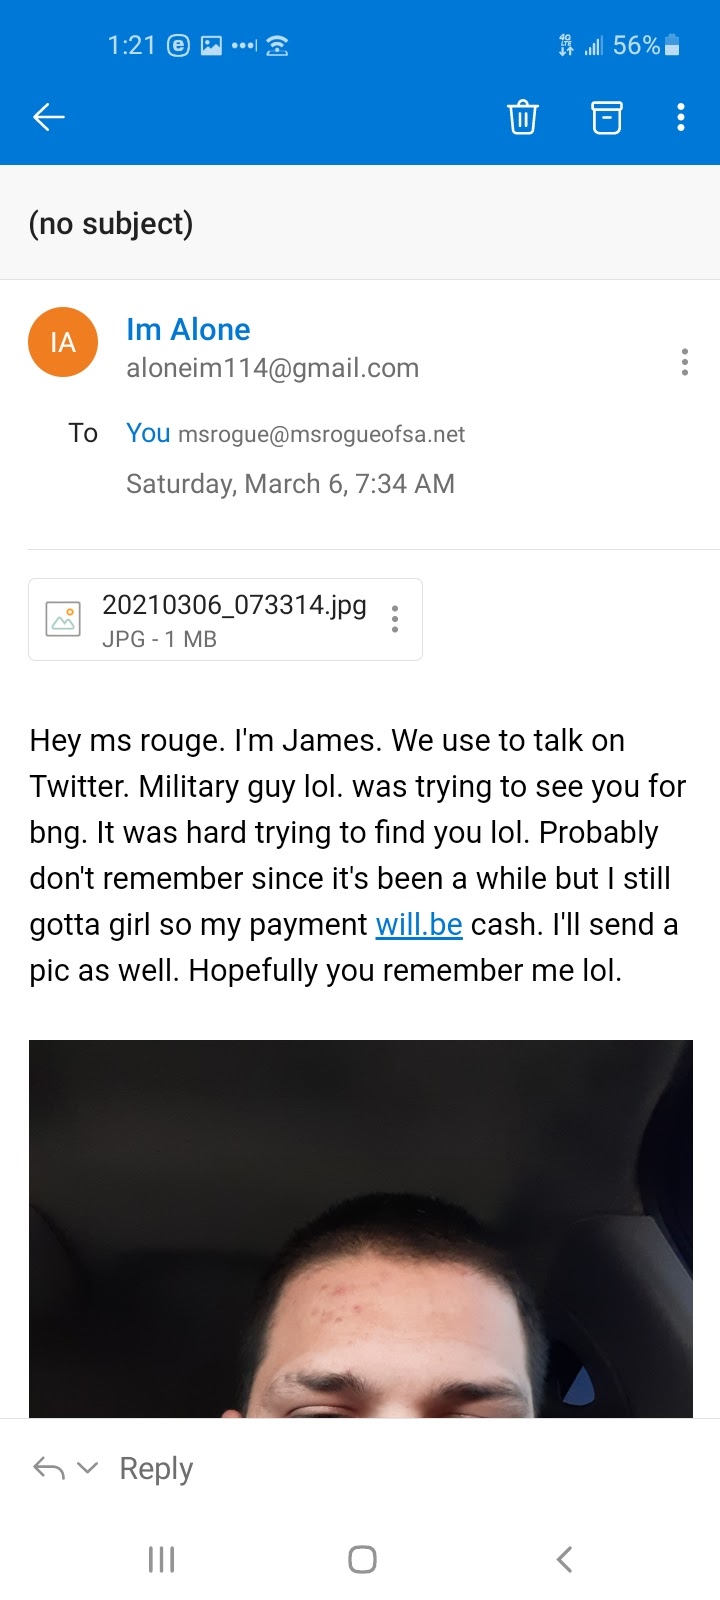The height and width of the screenshot is (1600, 720).
Task: Open attachment 20210306_073314.jpg
Action: click(234, 606)
